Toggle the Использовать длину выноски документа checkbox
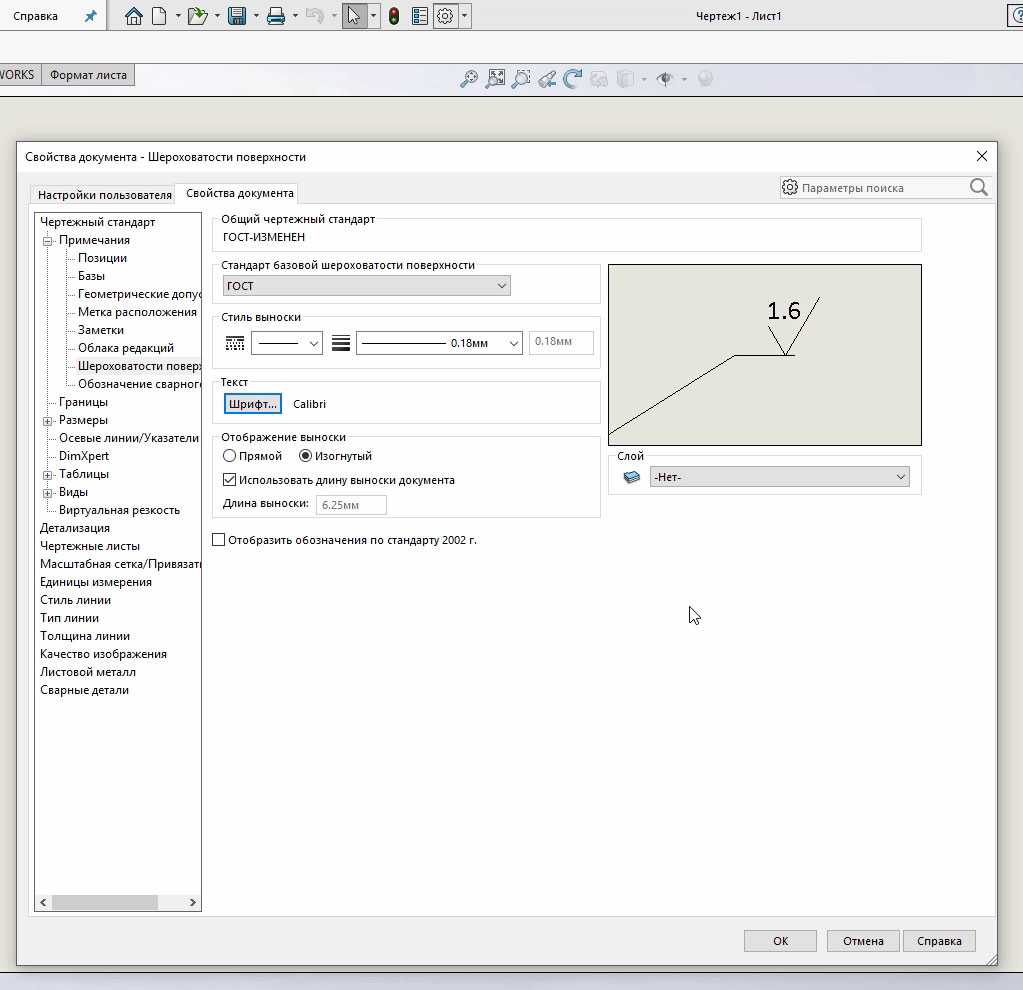Screen dimensions: 1023x990 point(230,480)
